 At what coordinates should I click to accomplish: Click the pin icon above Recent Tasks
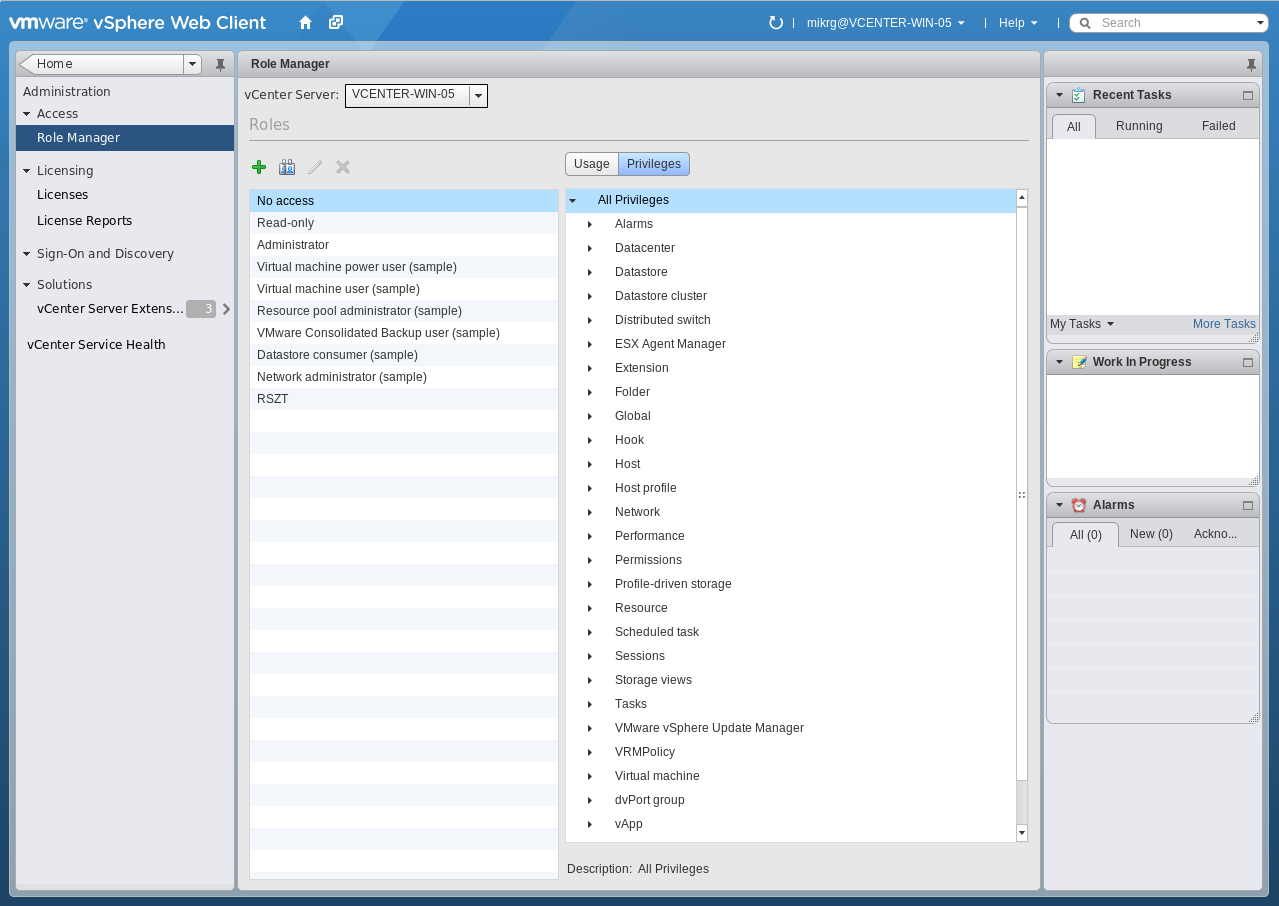(x=1251, y=65)
